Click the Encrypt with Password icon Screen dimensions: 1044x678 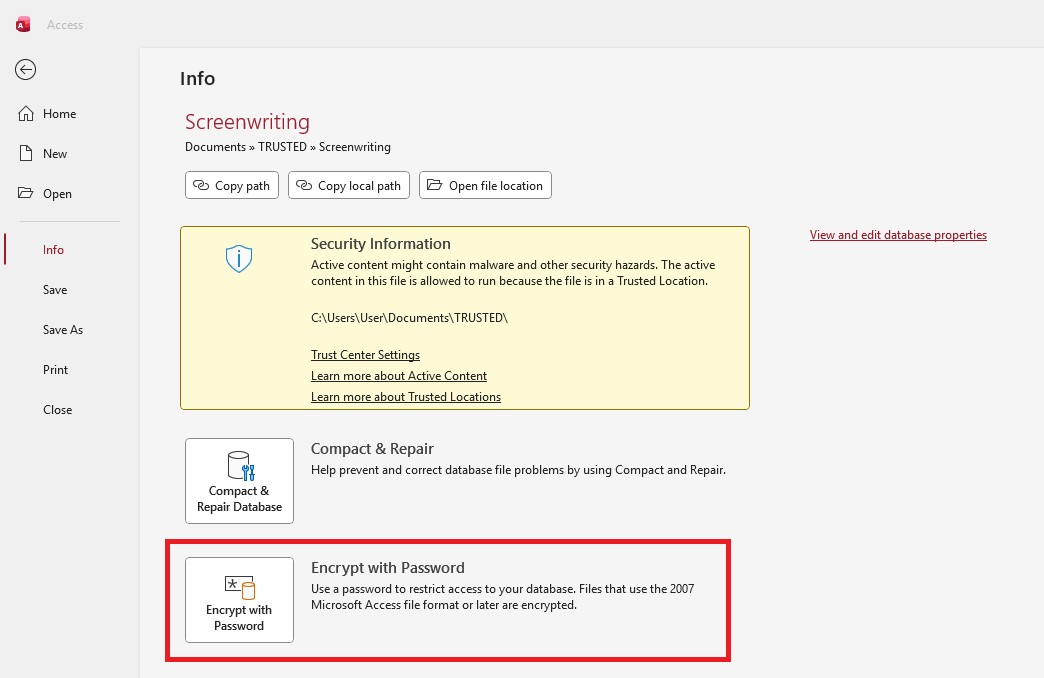(240, 587)
